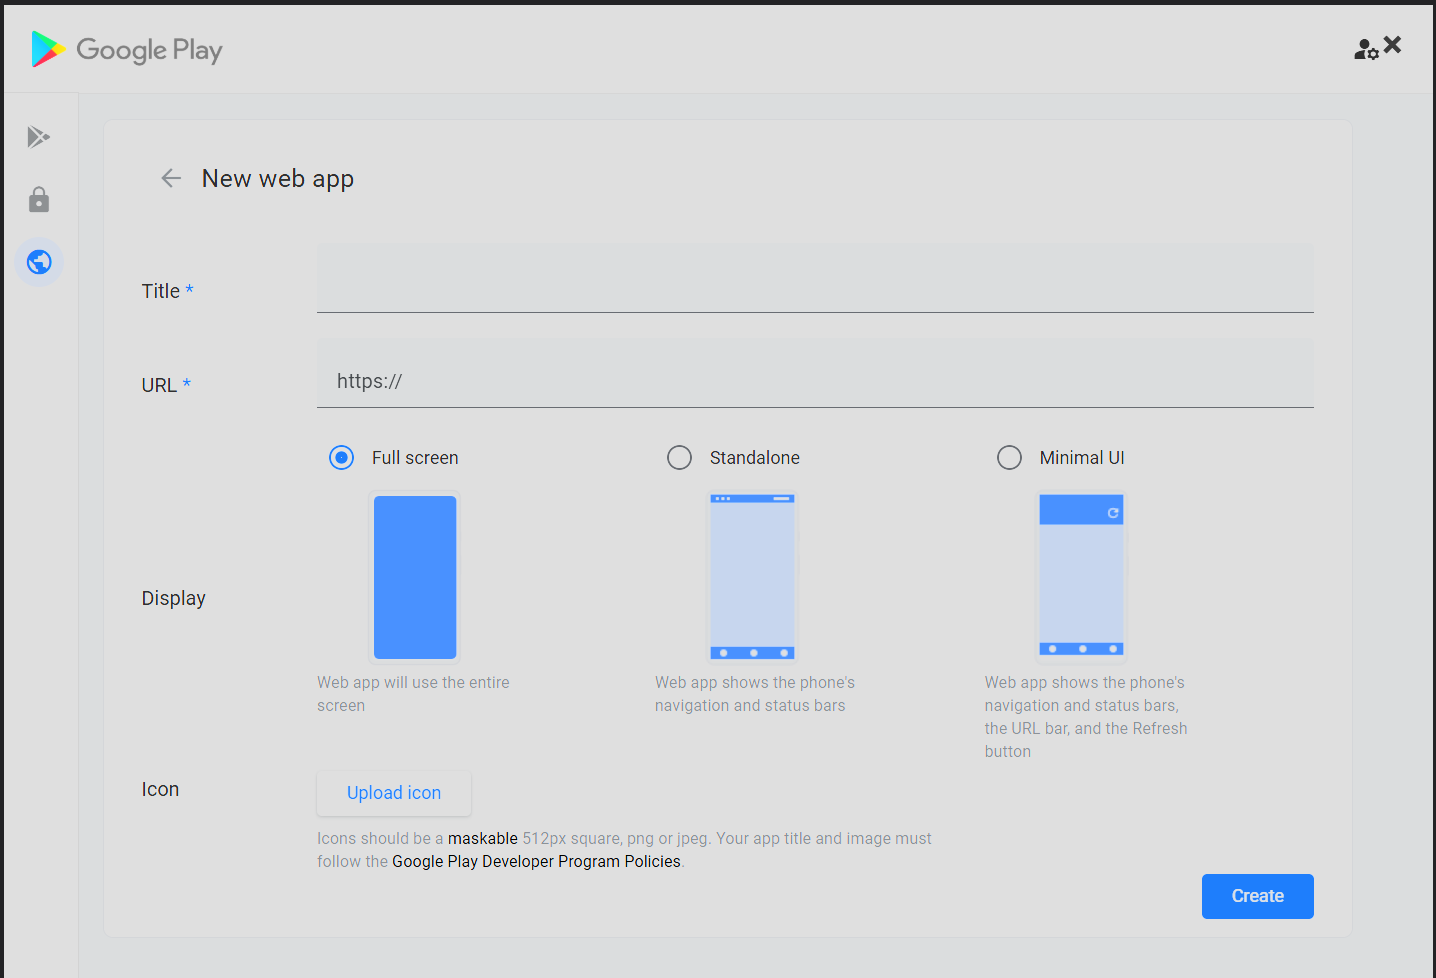
Task: Click the Create button
Action: pyautogui.click(x=1258, y=896)
